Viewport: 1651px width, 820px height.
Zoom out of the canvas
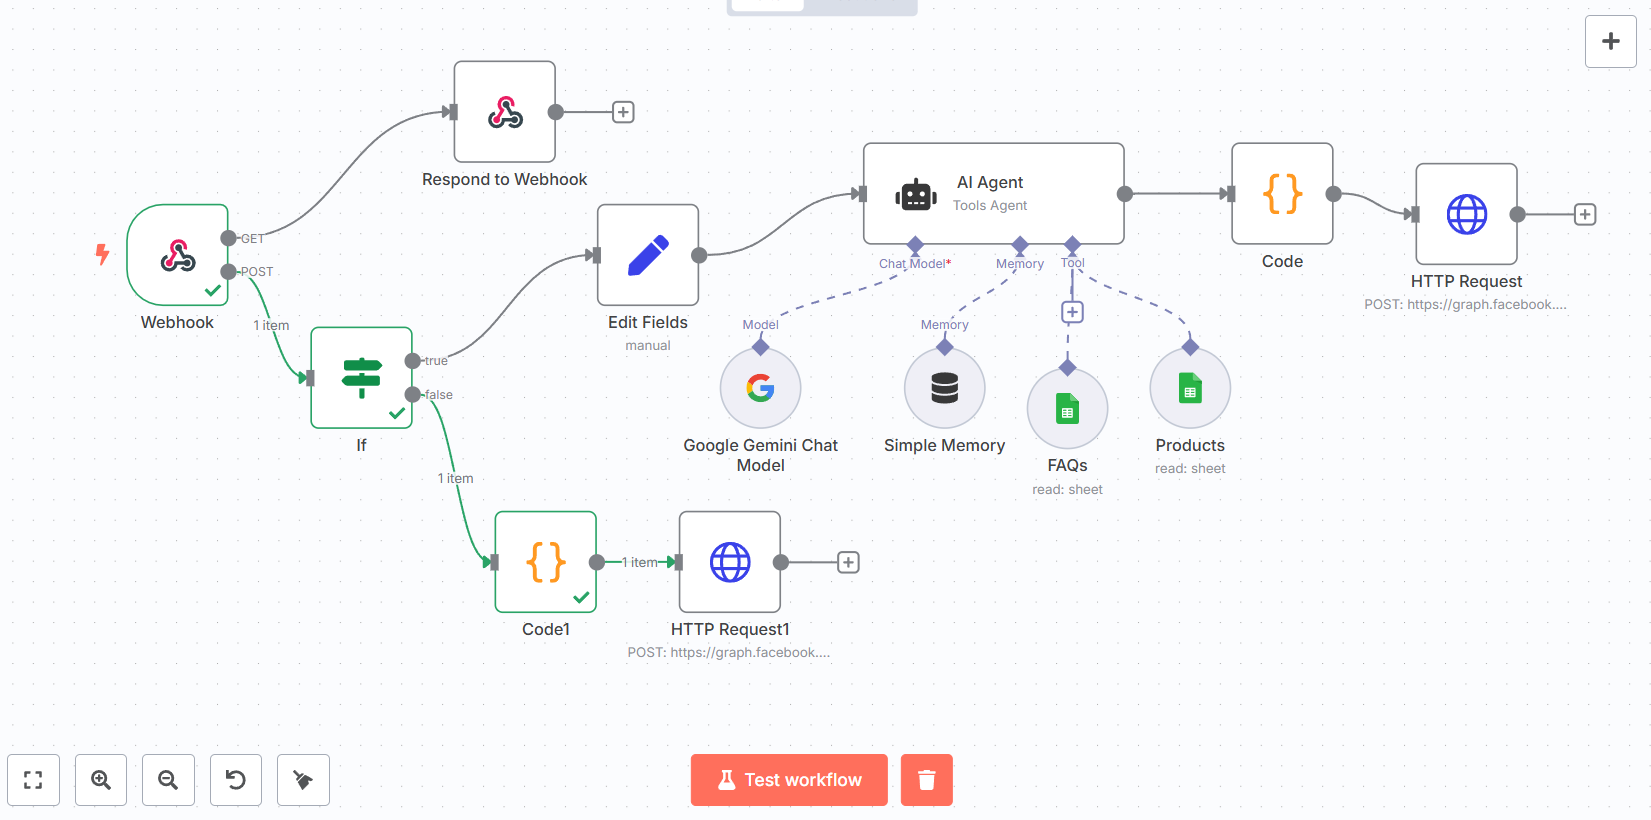(x=168, y=780)
